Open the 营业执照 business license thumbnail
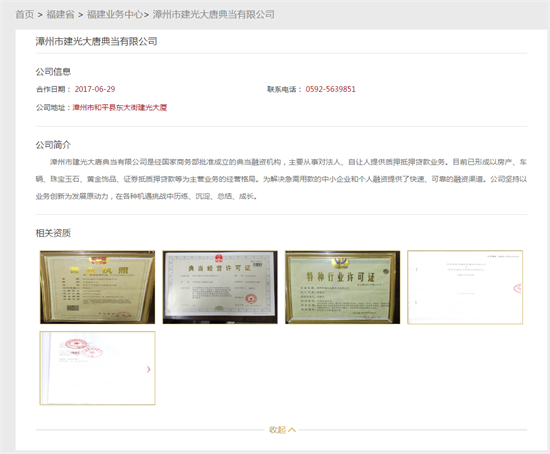 pos(98,287)
